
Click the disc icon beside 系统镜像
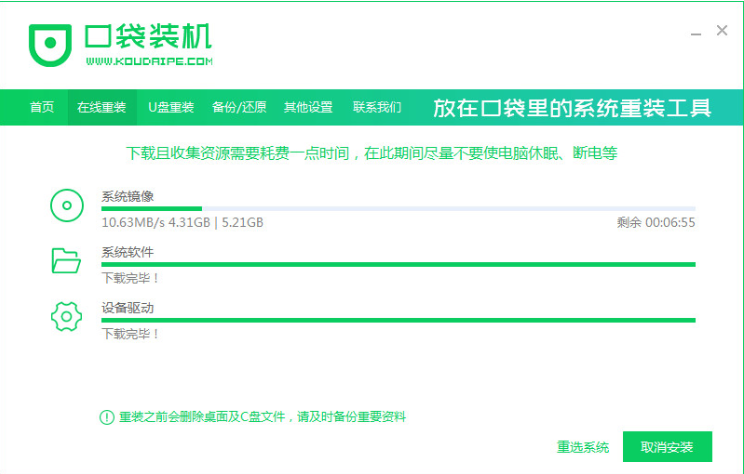coord(67,205)
